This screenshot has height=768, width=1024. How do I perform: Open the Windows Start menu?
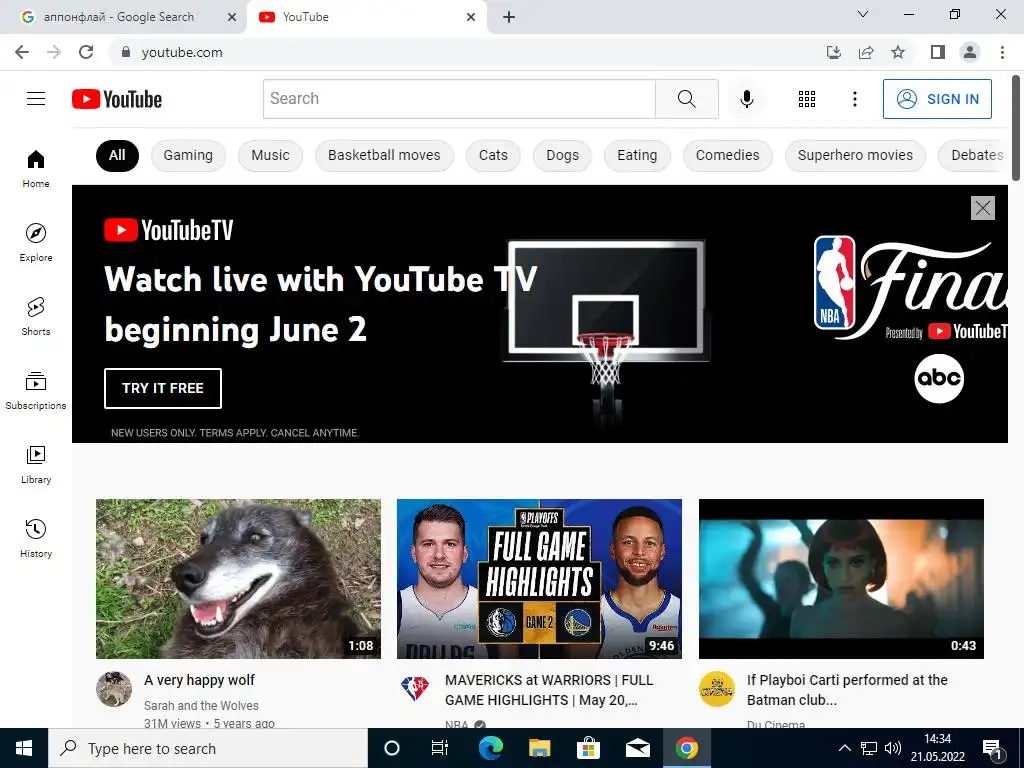point(24,748)
